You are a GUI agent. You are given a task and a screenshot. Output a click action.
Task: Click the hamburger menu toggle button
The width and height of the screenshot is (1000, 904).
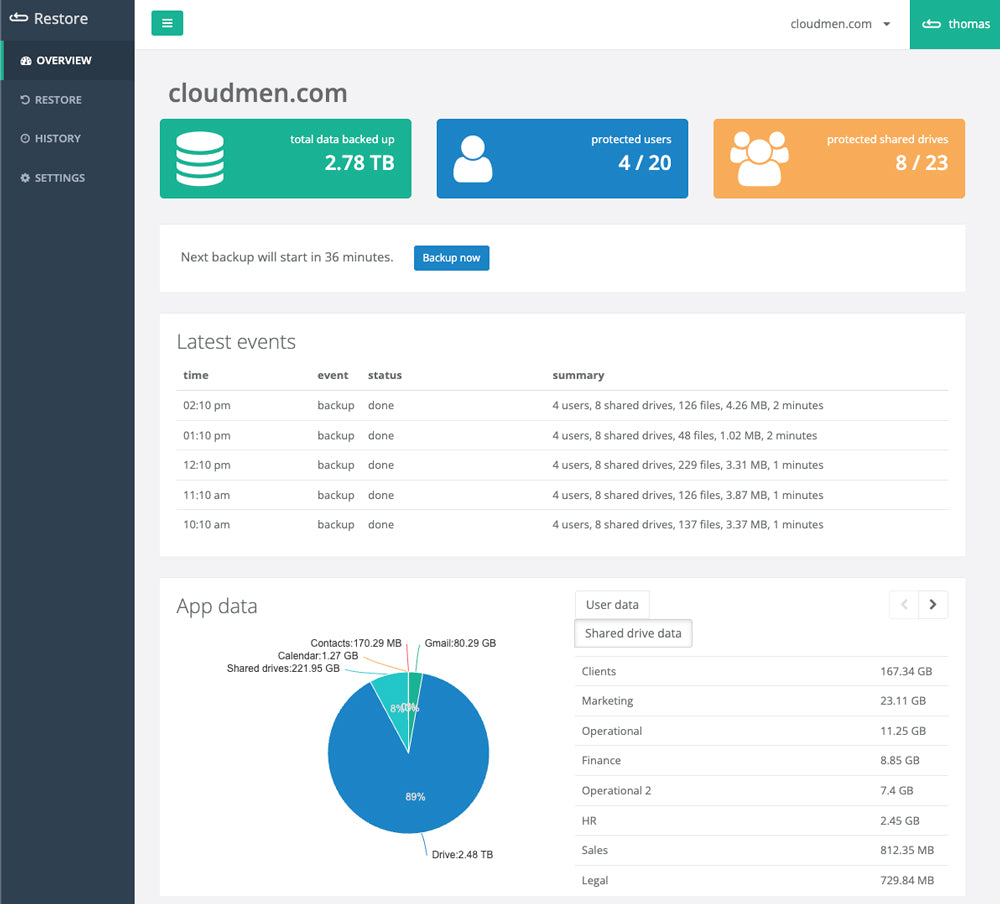pos(167,23)
